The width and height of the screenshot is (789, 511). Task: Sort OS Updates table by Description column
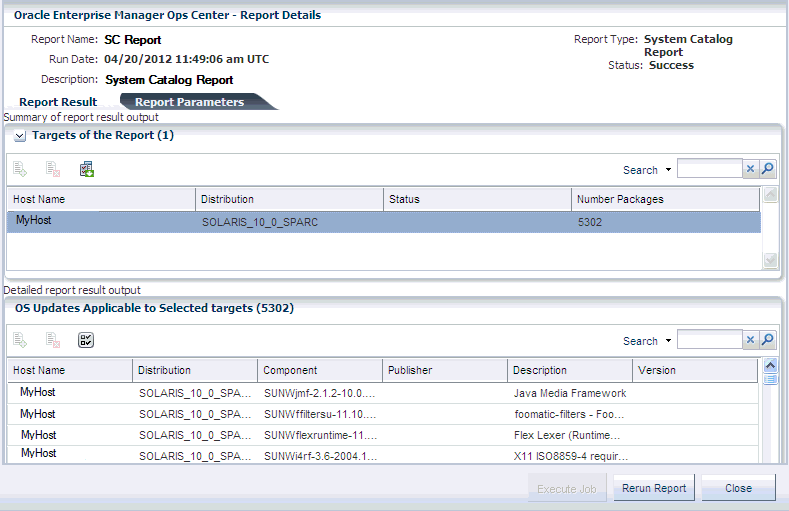pyautogui.click(x=570, y=370)
